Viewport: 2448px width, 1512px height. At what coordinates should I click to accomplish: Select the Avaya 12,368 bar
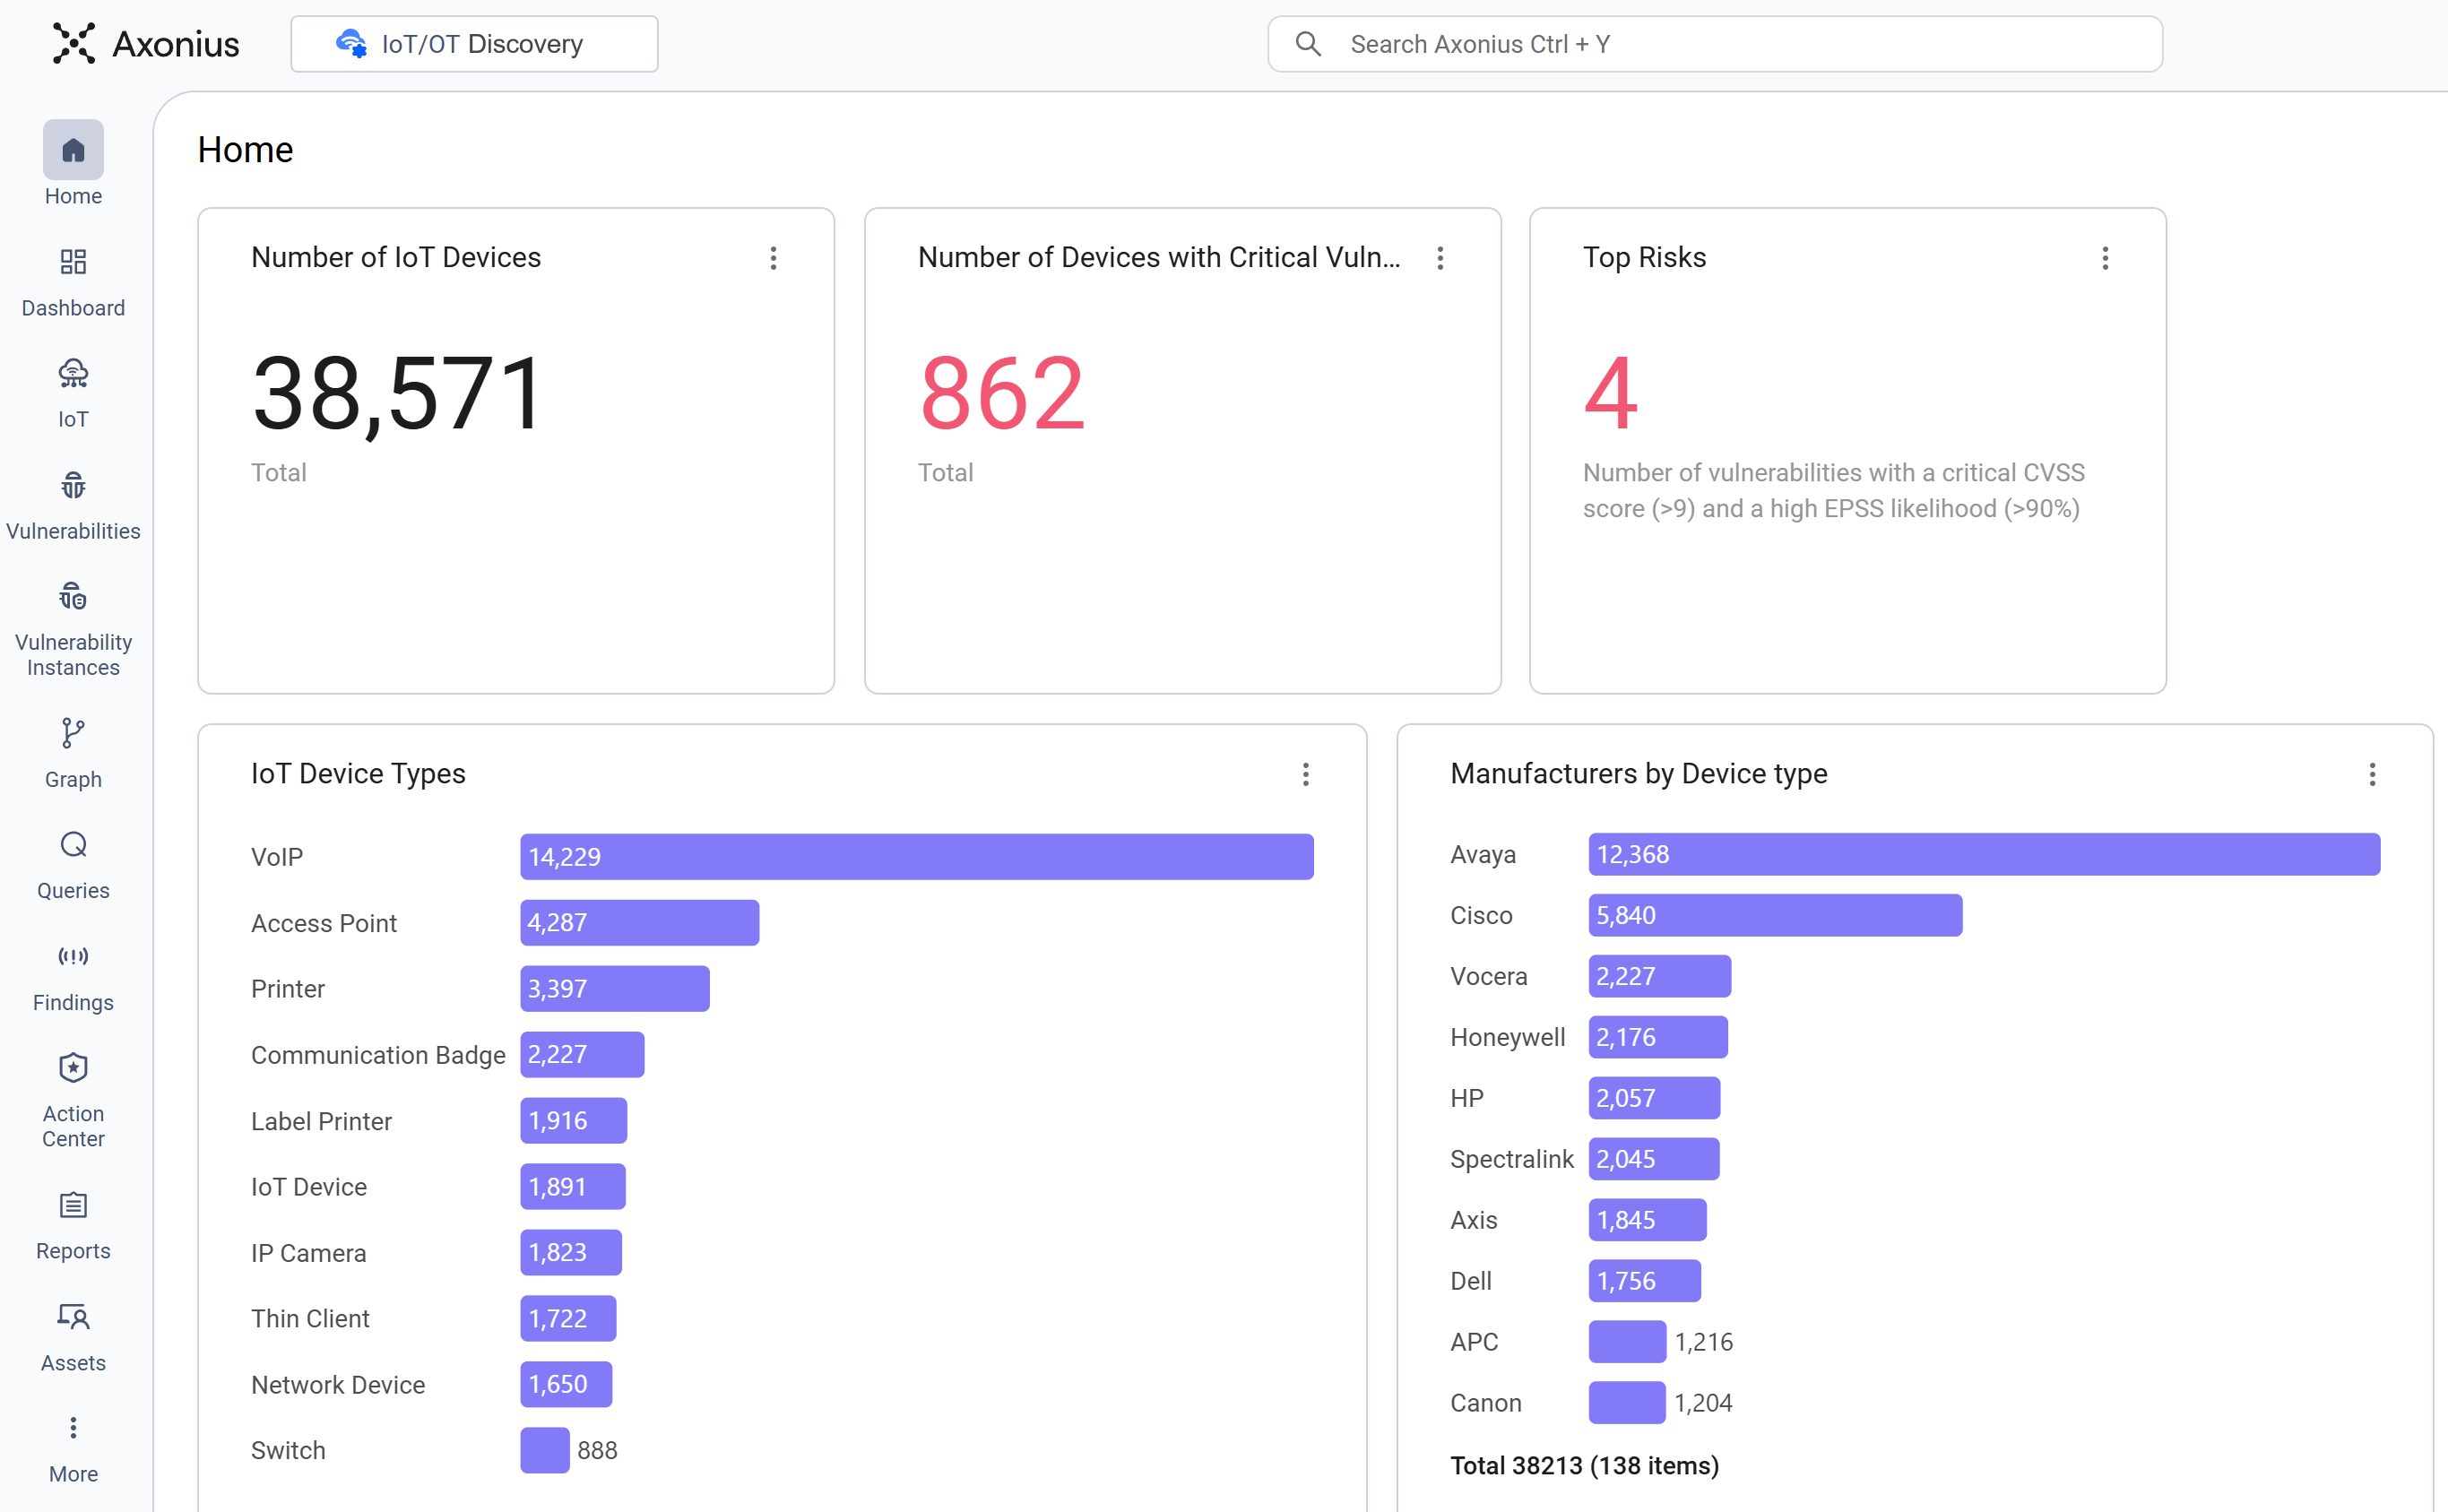pyautogui.click(x=1983, y=855)
